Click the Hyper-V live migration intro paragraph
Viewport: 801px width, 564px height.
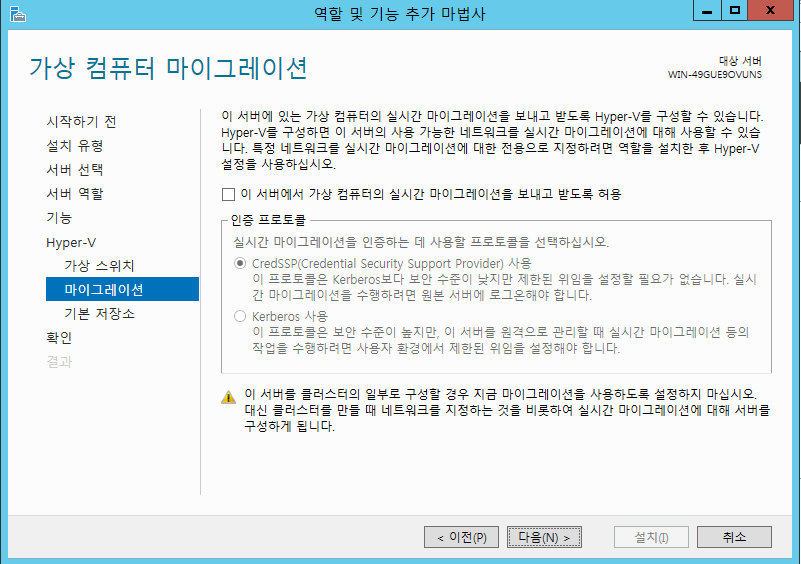[492, 140]
